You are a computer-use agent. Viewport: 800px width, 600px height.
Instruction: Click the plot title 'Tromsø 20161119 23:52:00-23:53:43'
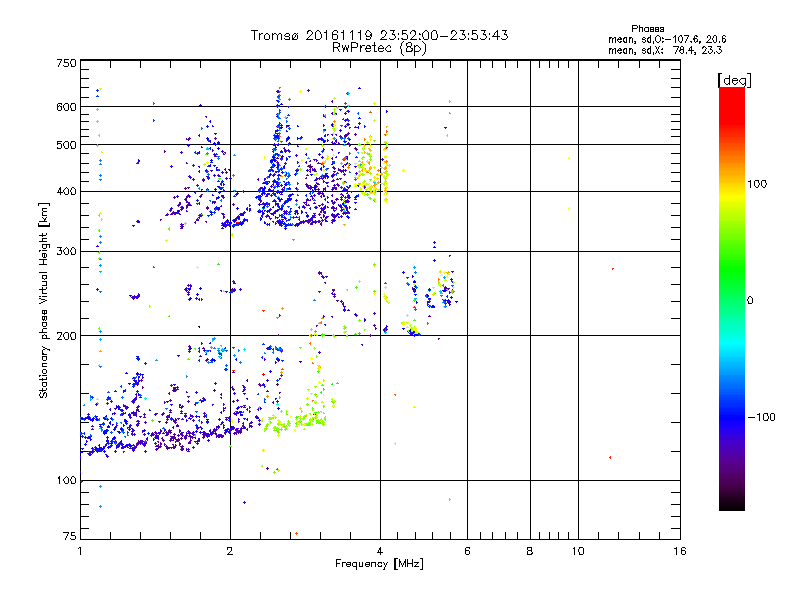pos(379,35)
